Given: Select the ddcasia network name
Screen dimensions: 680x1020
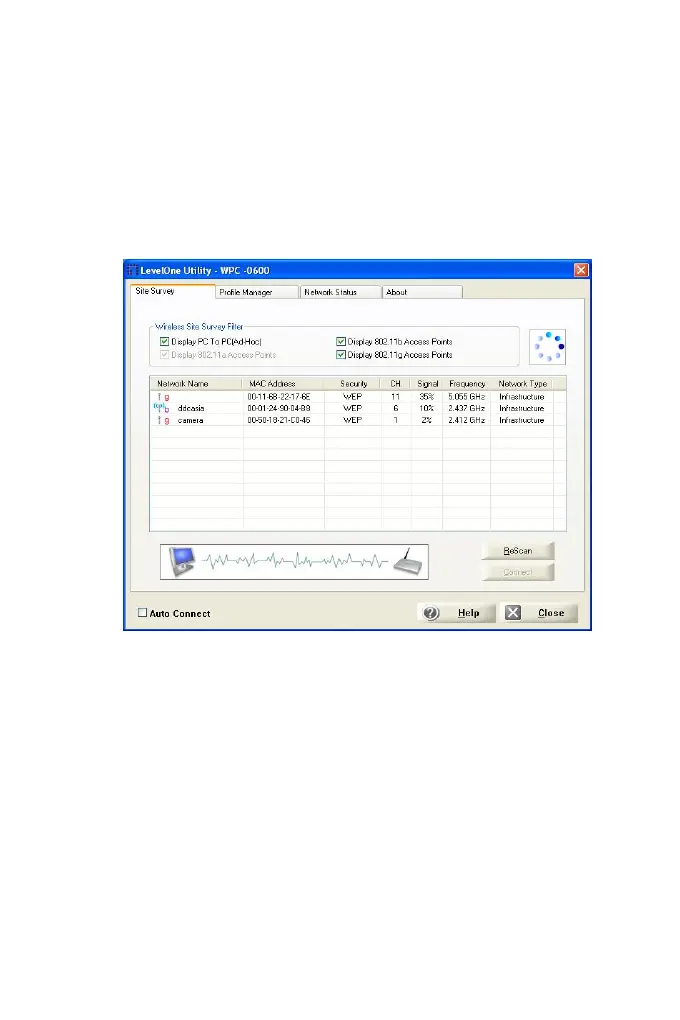Looking at the screenshot, I should [x=191, y=409].
